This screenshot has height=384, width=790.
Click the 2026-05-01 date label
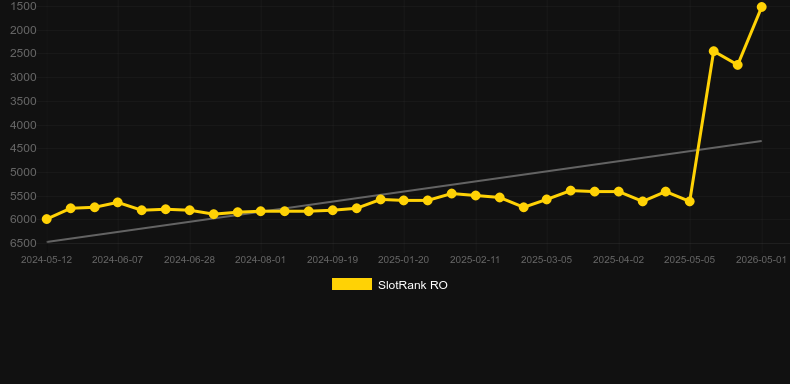tap(761, 260)
